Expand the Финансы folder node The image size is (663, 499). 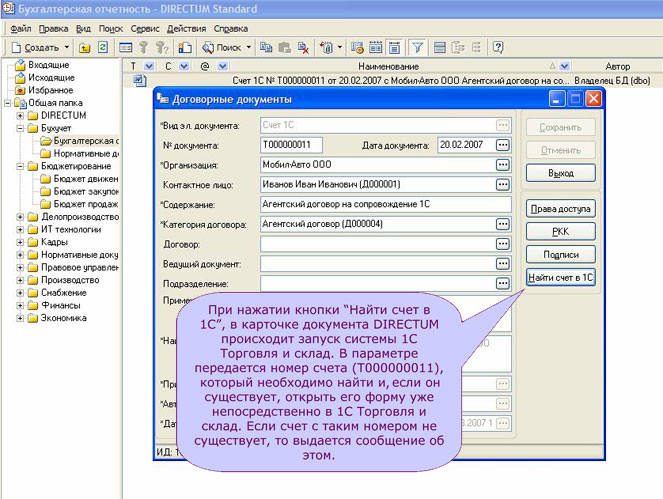20,305
